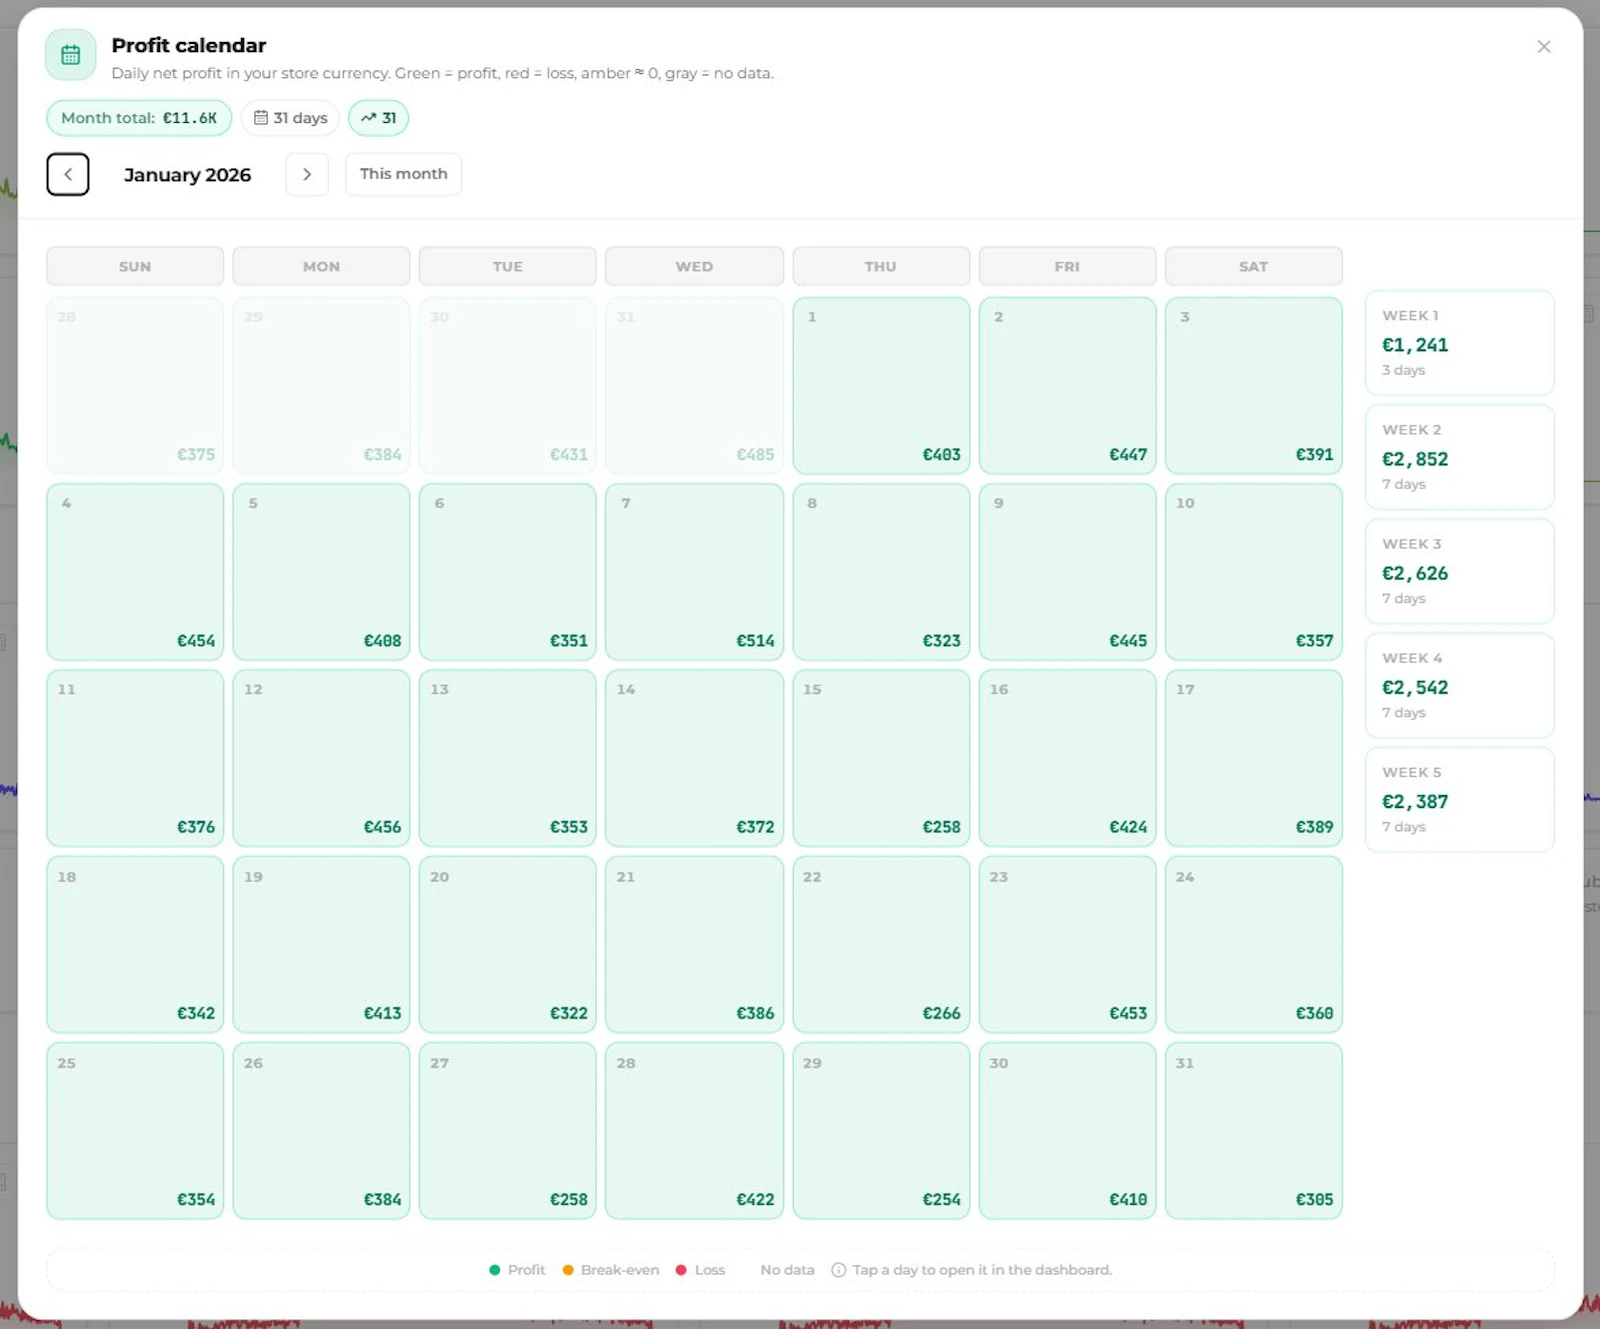Image resolution: width=1600 pixels, height=1329 pixels.
Task: Select January 9 showing €445
Action: click(1067, 572)
